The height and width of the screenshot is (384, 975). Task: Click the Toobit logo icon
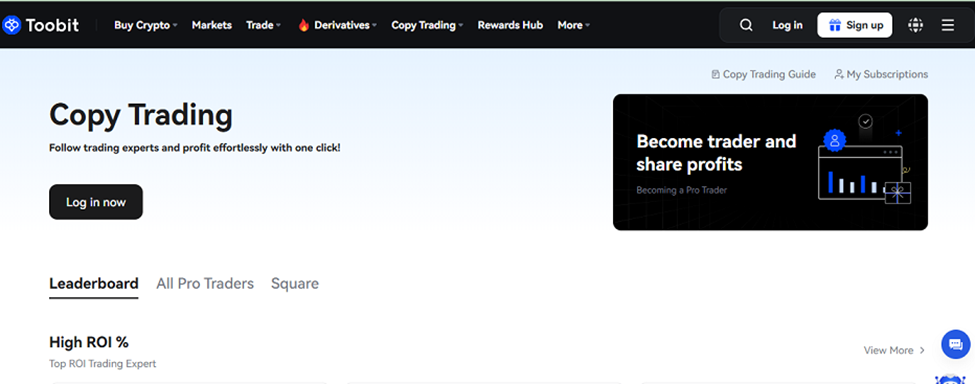12,25
